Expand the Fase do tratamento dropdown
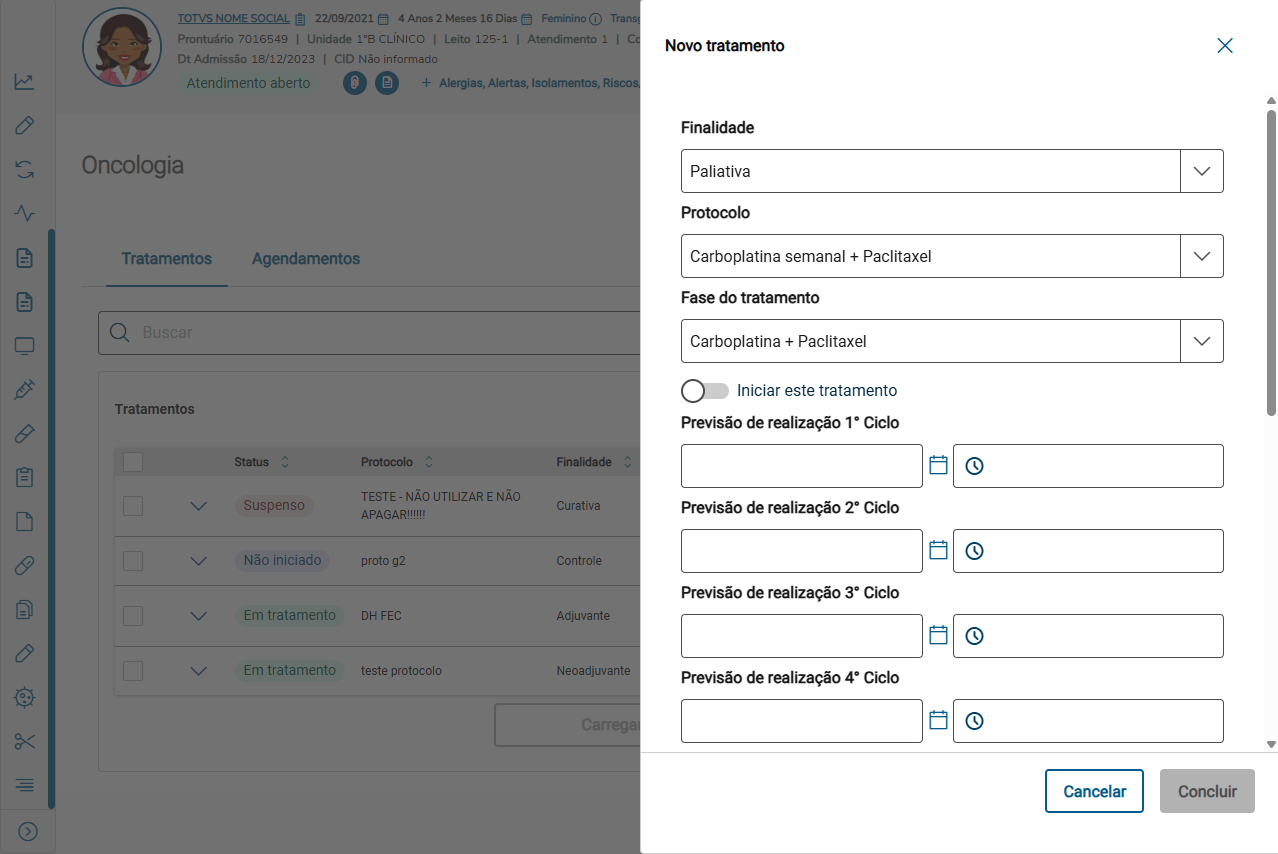 coord(1201,341)
